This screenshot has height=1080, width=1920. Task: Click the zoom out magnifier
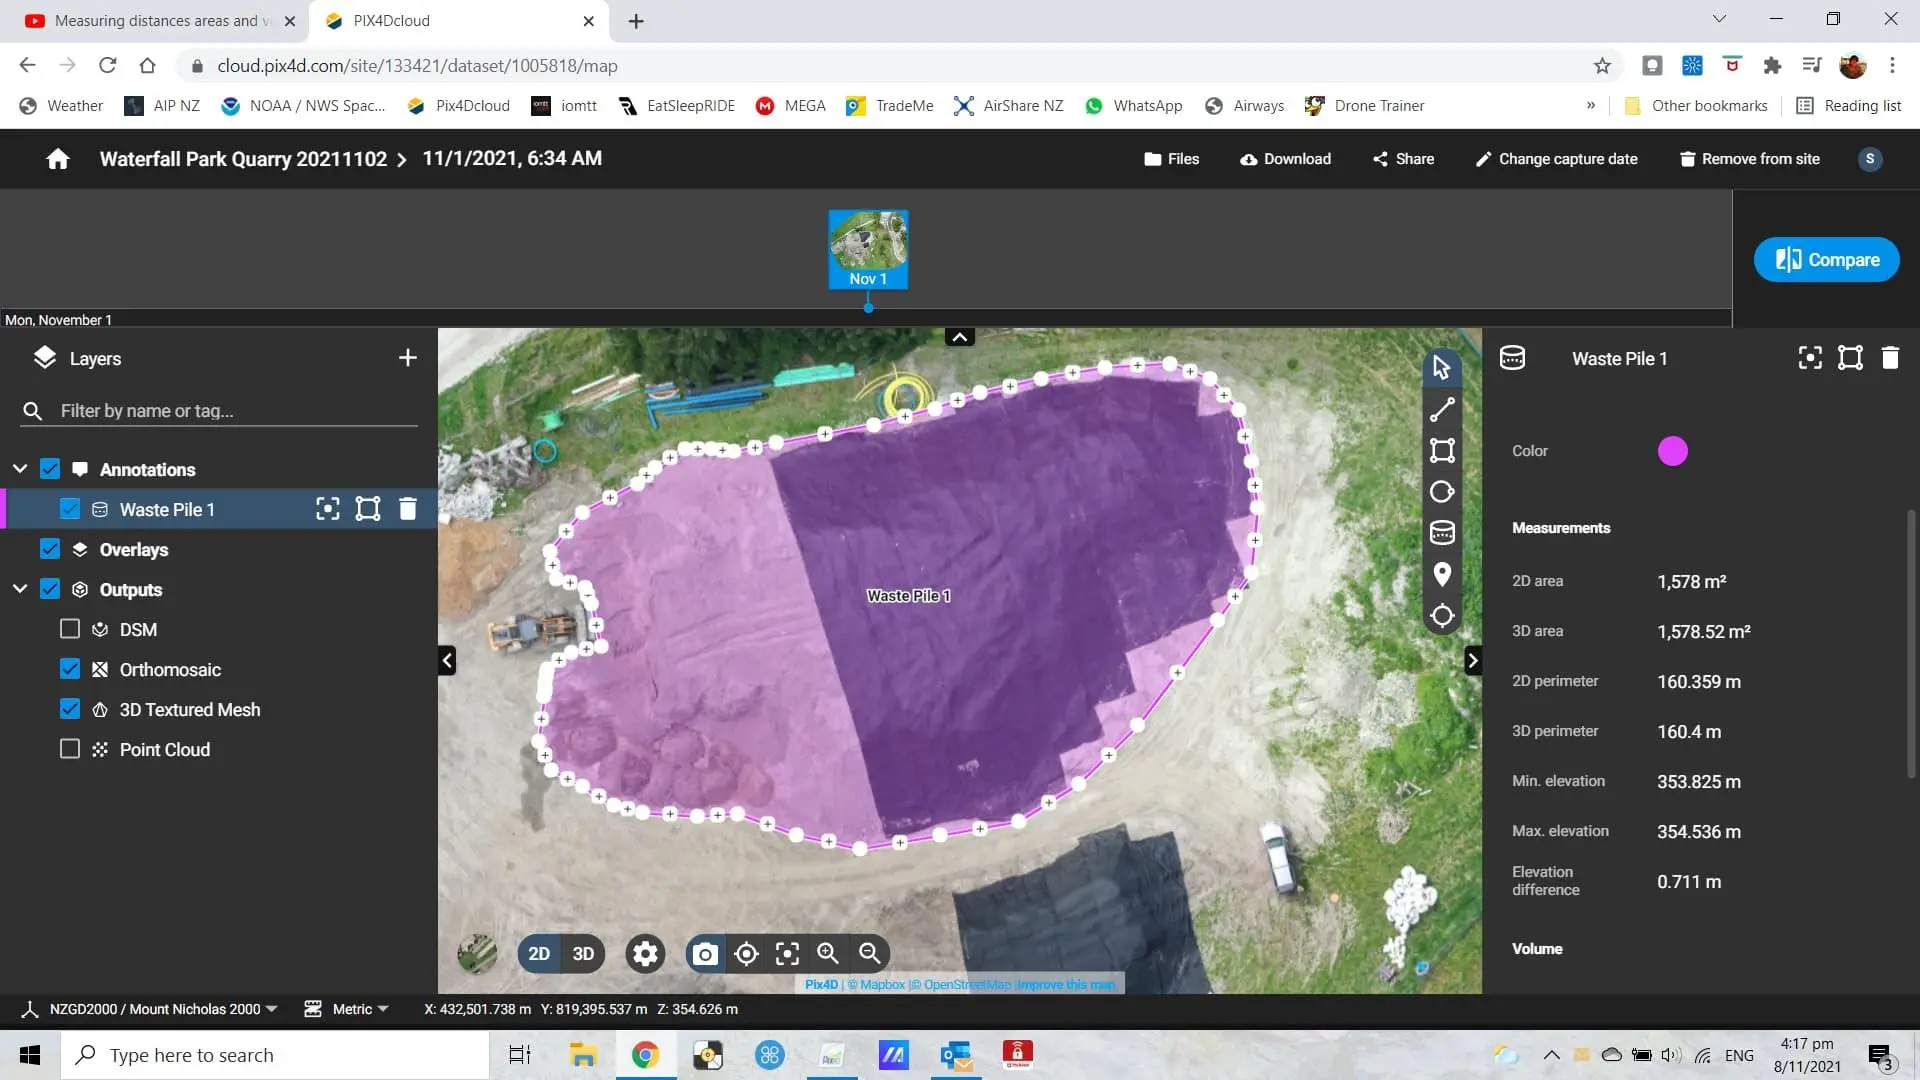pos(870,954)
